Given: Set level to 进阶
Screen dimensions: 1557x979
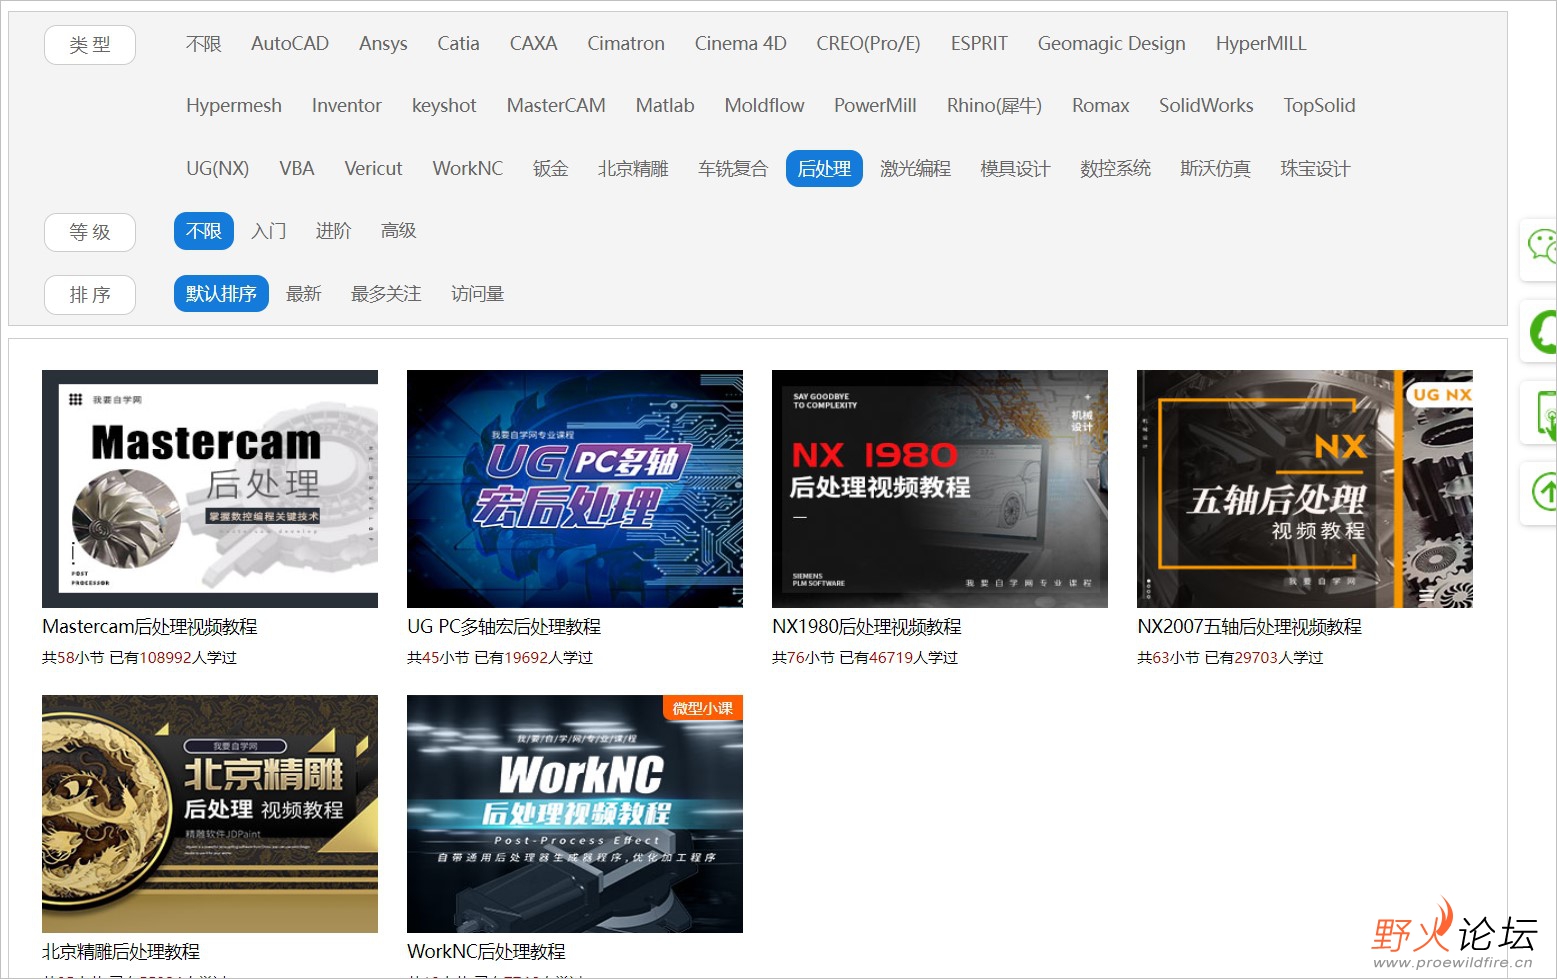Looking at the screenshot, I should point(333,231).
